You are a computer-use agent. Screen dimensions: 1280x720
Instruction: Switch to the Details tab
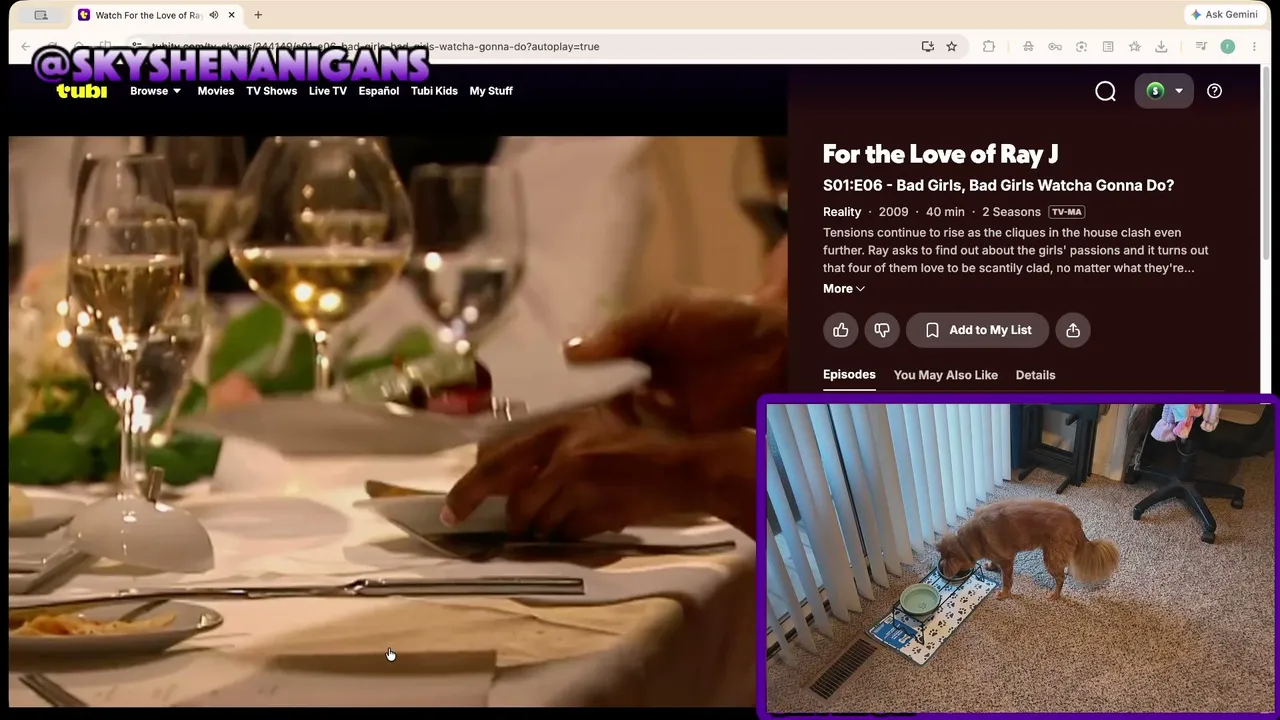[x=1036, y=375]
